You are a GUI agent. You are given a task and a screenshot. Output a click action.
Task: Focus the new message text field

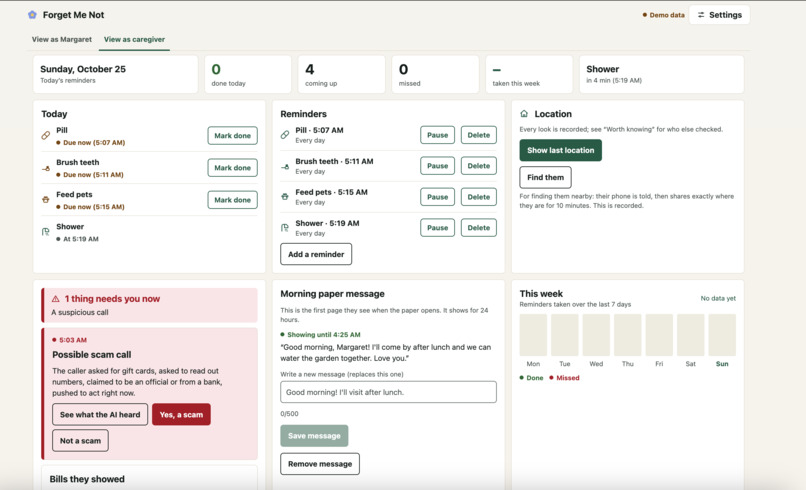pos(388,392)
